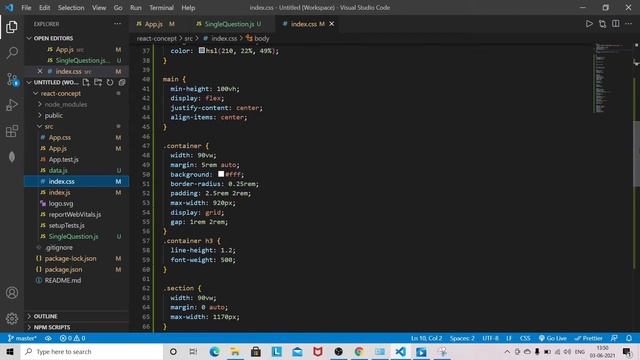
Task: Collapse the Open Editors section
Action: click(x=29, y=38)
